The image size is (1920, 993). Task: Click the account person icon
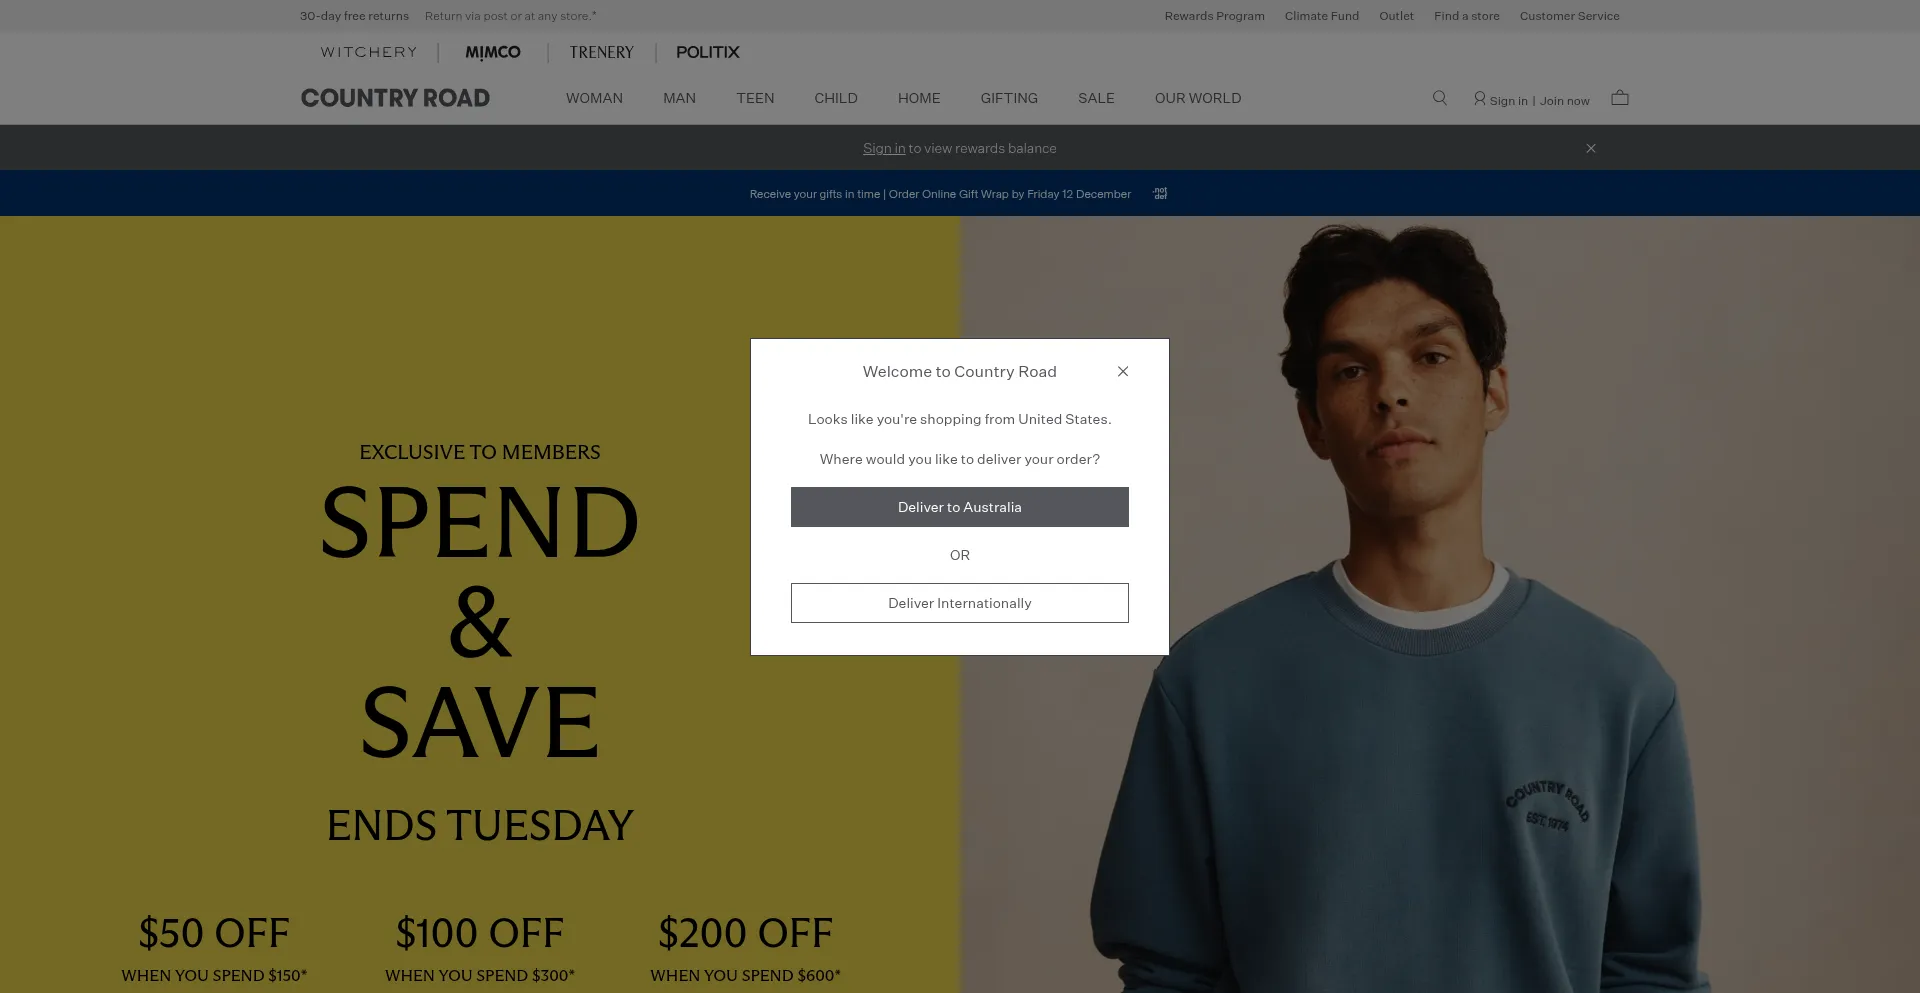(x=1479, y=99)
